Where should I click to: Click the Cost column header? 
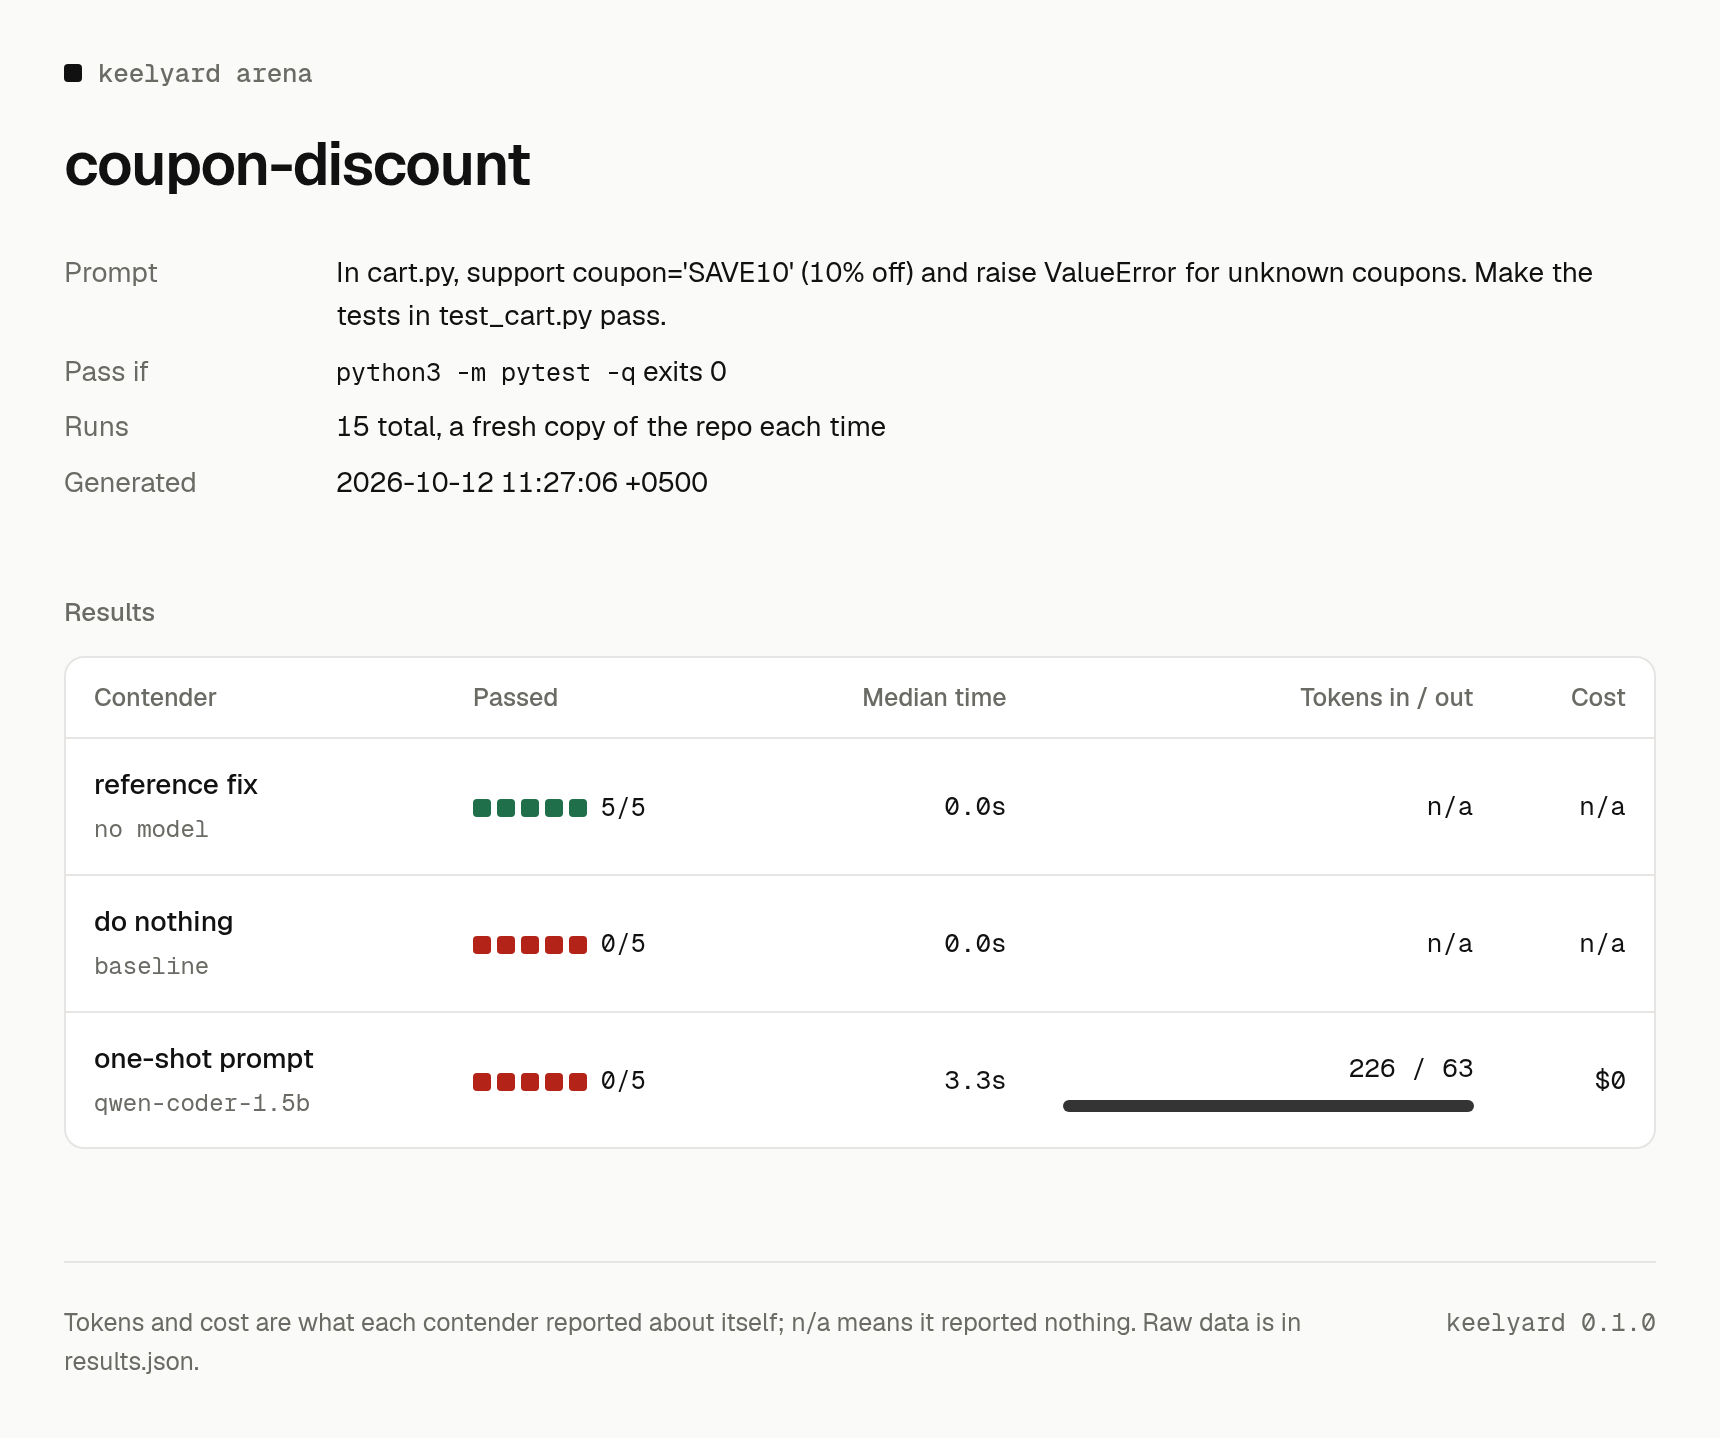(x=1598, y=698)
